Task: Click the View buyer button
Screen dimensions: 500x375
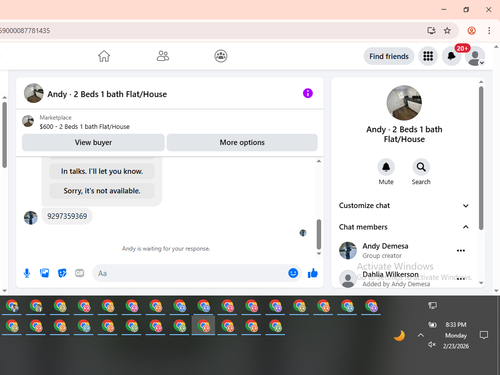Action: point(93,142)
